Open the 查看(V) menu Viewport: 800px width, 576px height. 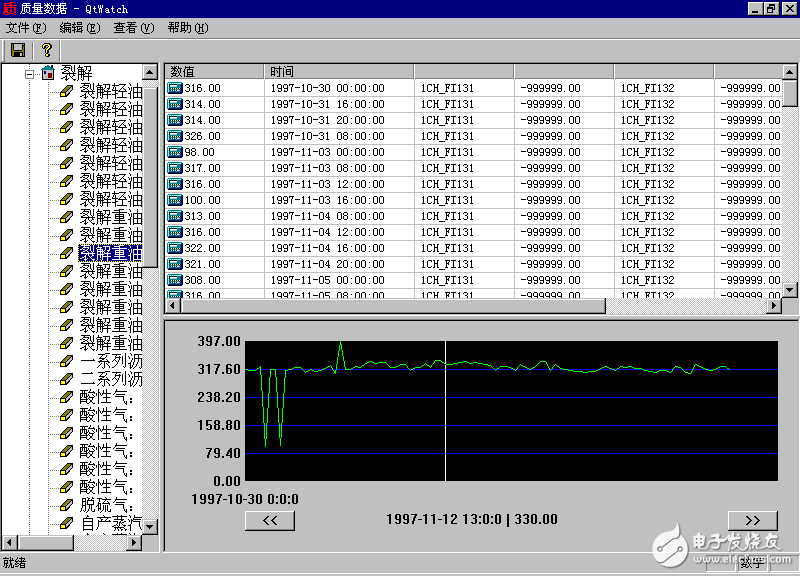133,28
